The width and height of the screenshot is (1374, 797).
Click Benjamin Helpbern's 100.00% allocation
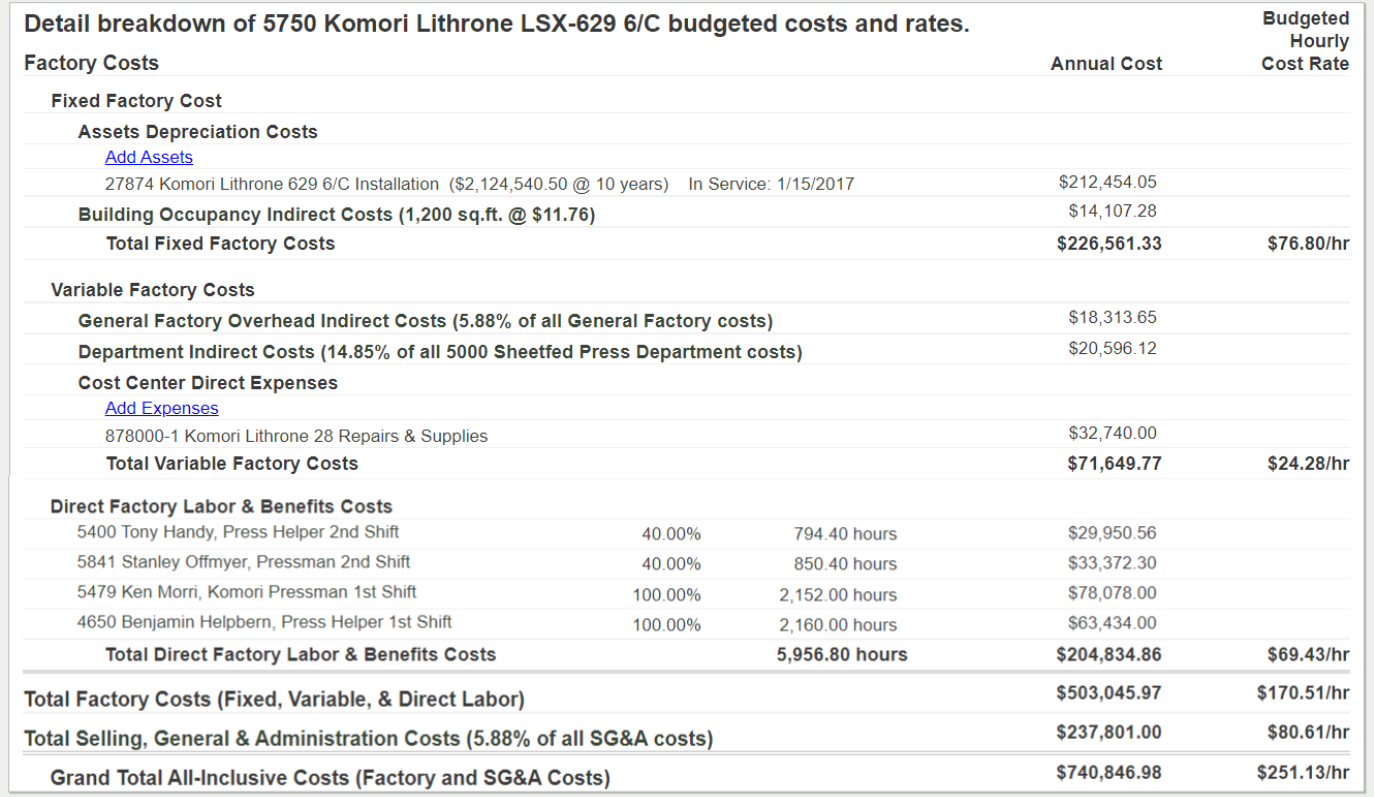[667, 625]
